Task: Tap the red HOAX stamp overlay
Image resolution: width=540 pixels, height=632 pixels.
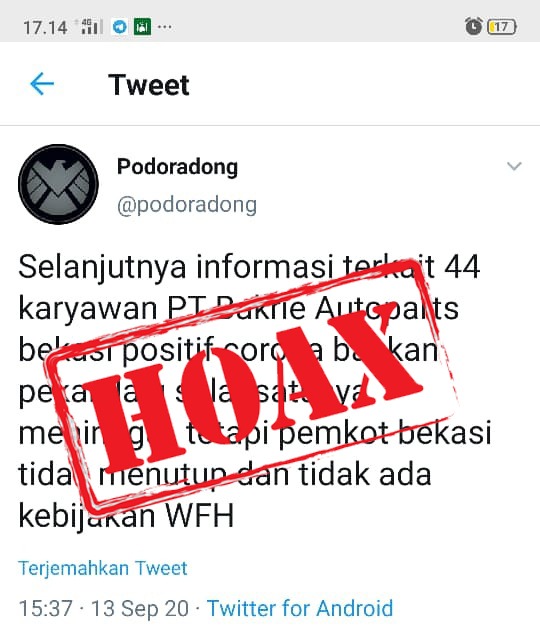Action: [x=252, y=387]
